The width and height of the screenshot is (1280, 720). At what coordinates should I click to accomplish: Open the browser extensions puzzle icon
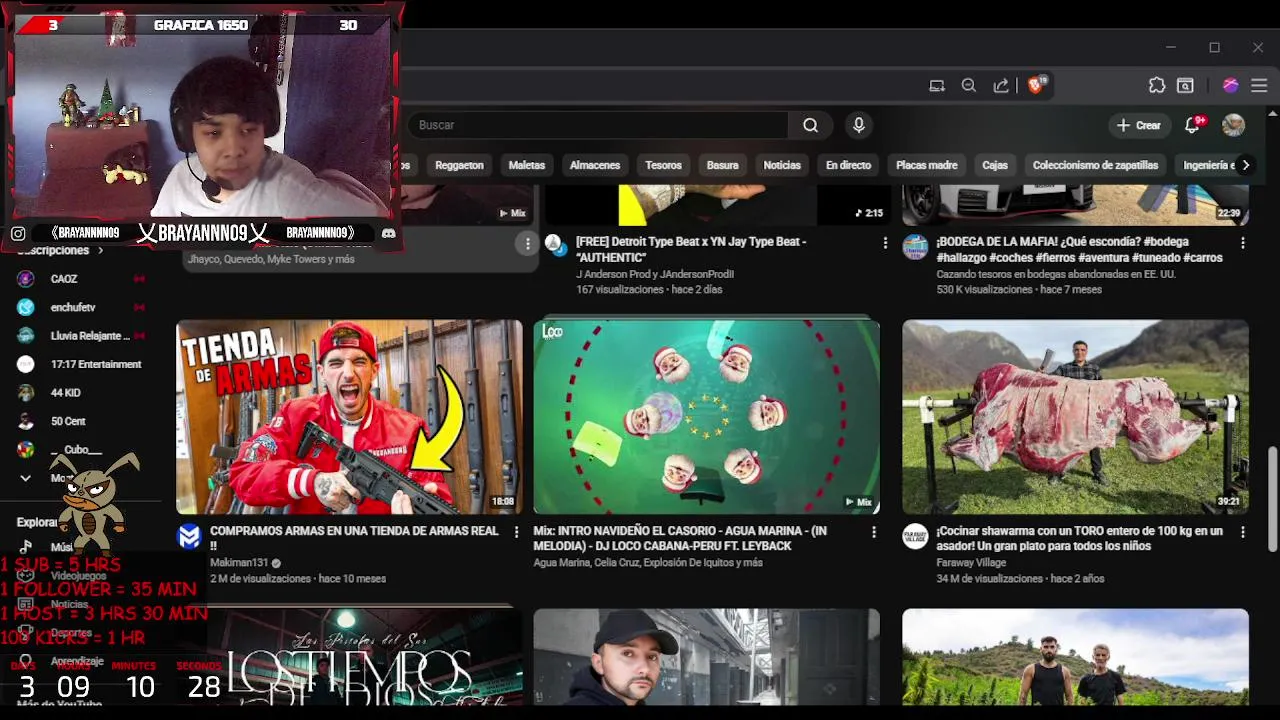click(x=1157, y=85)
